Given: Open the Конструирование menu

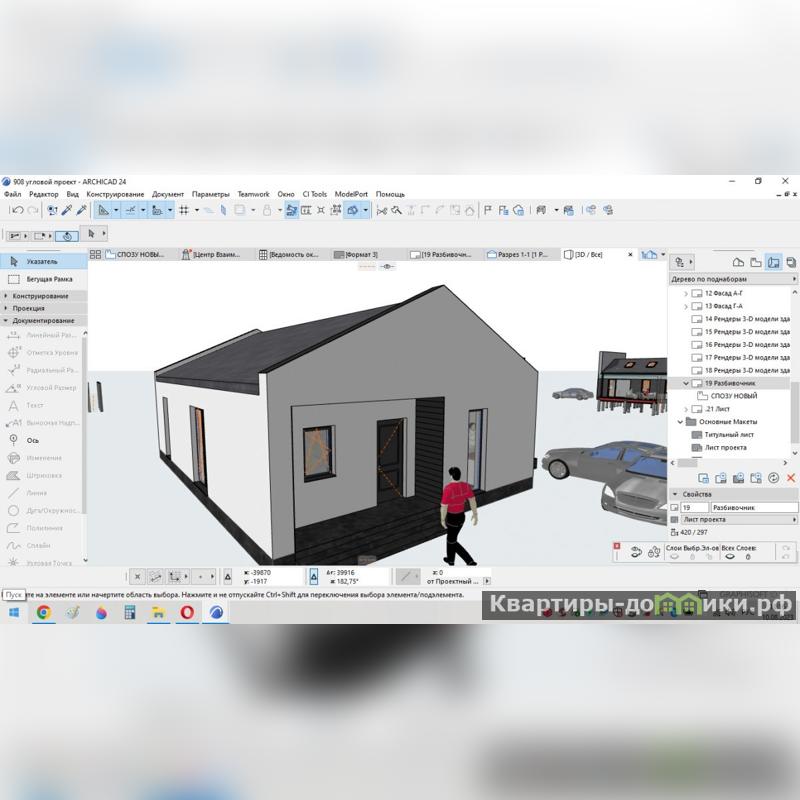Looking at the screenshot, I should [115, 194].
